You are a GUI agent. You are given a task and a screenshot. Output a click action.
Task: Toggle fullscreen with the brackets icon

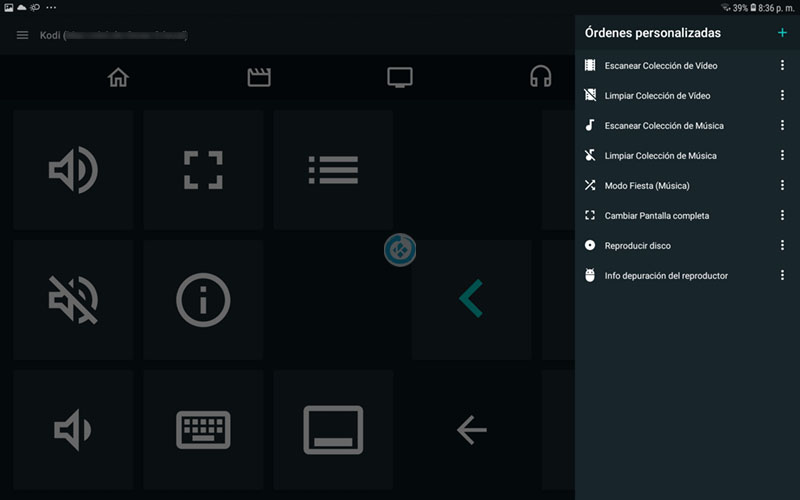pyautogui.click(x=203, y=170)
